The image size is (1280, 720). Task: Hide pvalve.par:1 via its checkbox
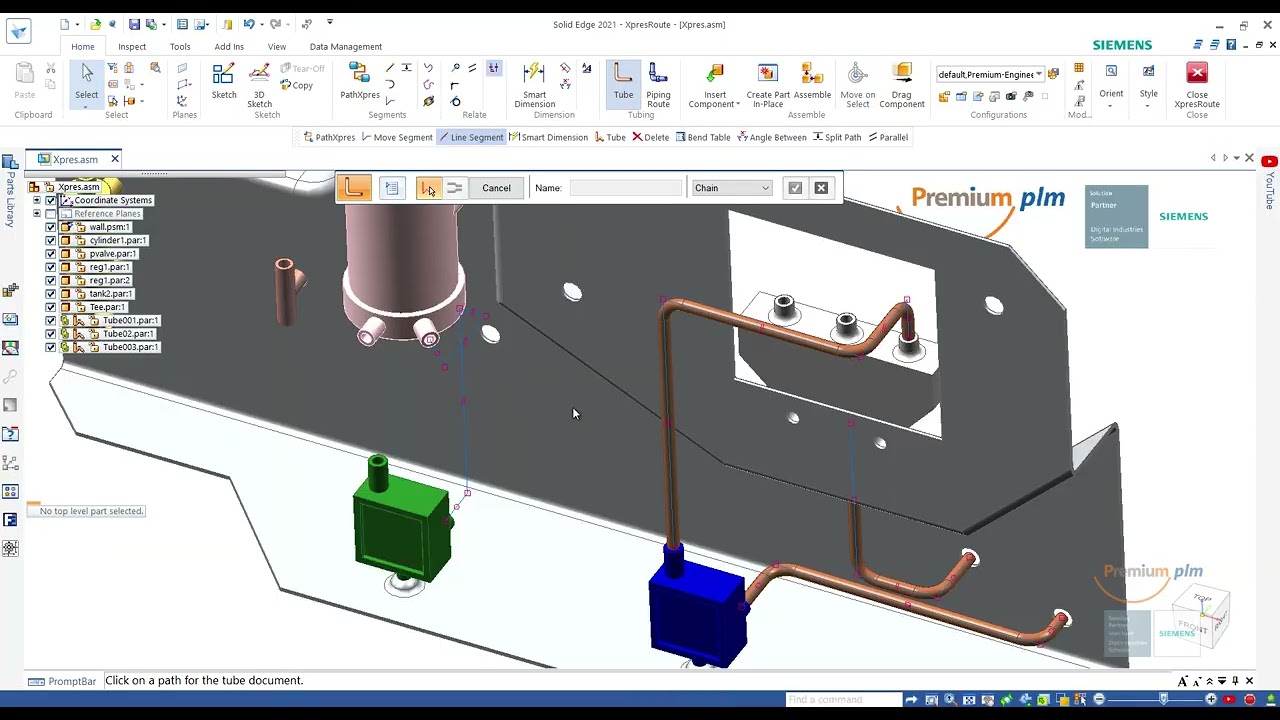tap(51, 254)
